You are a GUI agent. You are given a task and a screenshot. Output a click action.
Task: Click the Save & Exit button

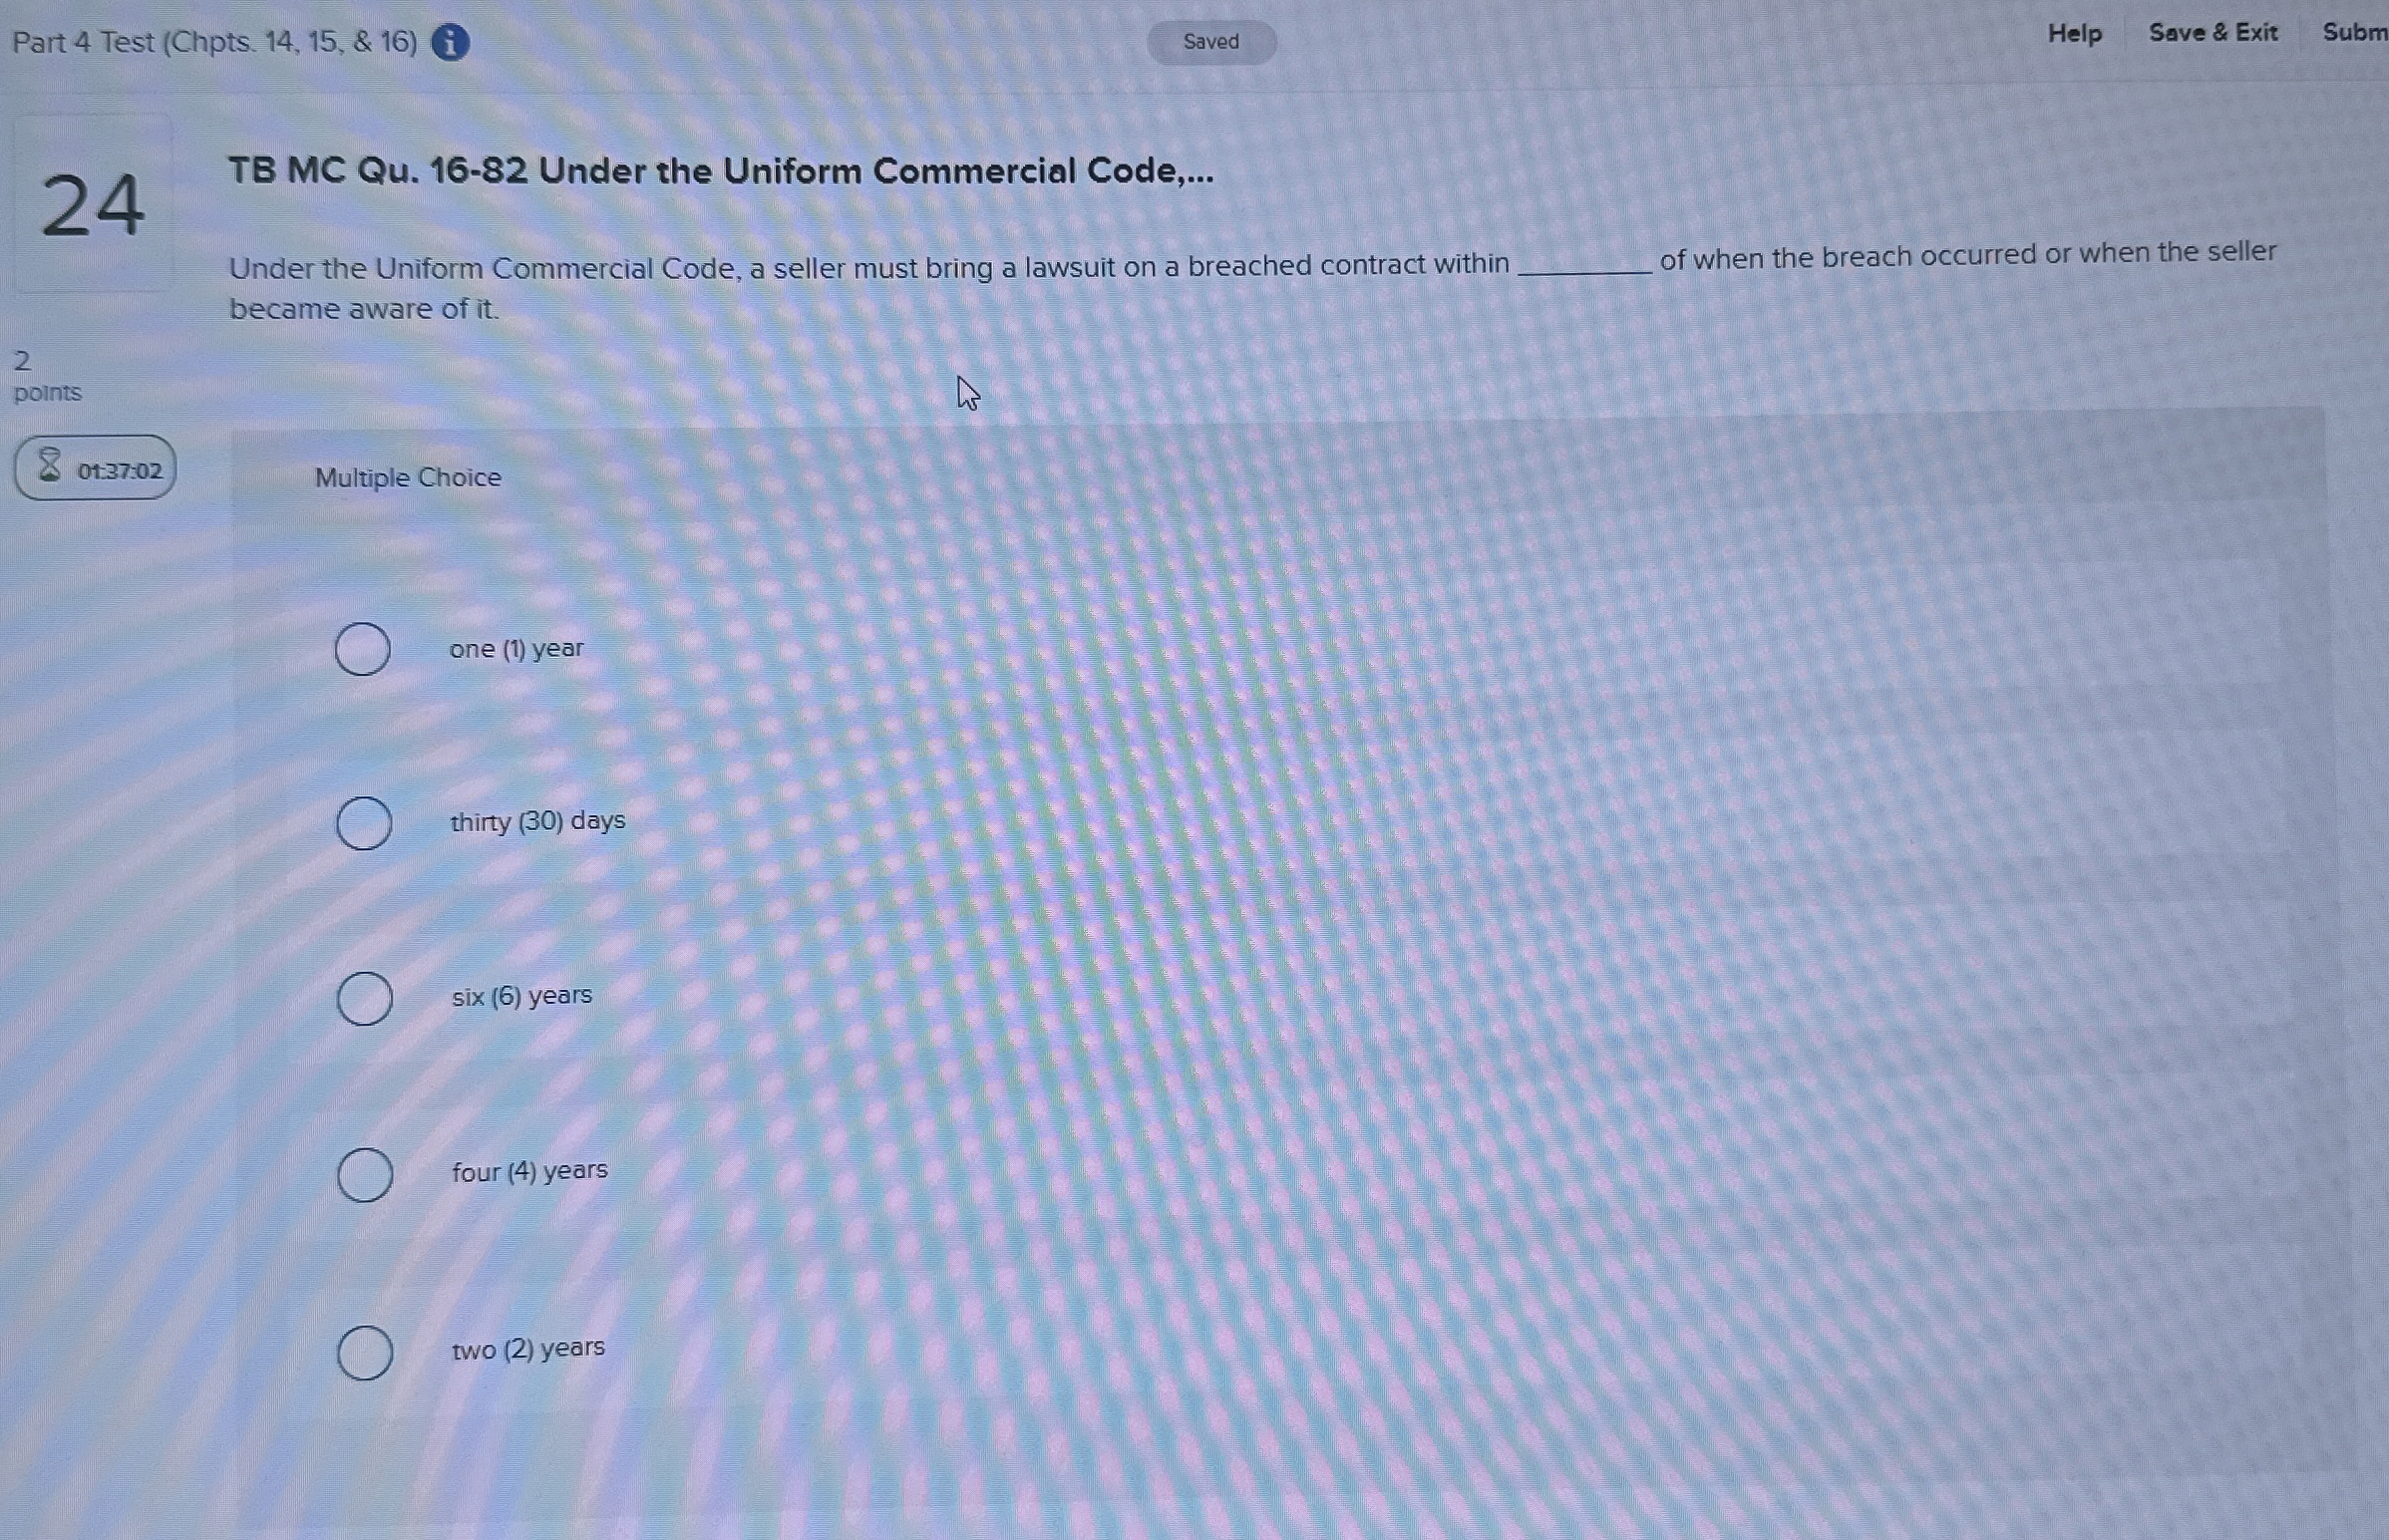coord(2212,33)
